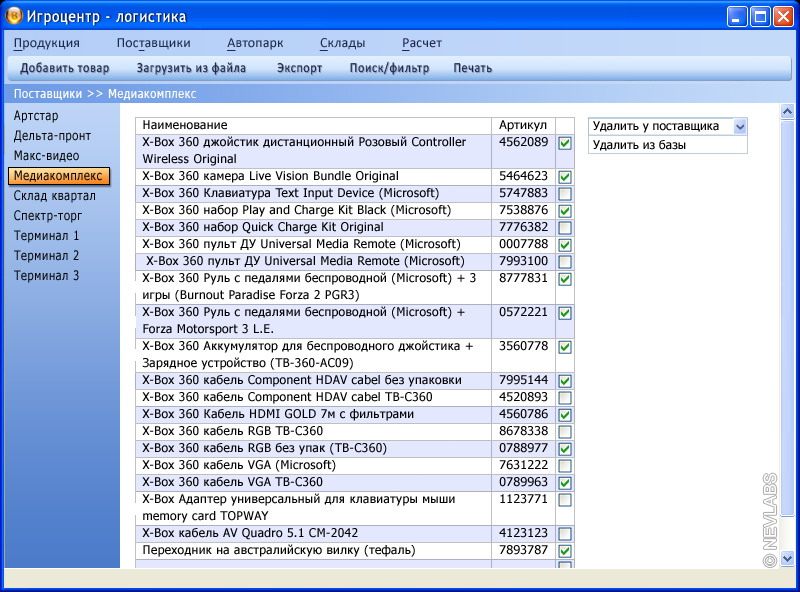
Task: Click Поставщики in the breadcrumb path
Action: [x=48, y=94]
